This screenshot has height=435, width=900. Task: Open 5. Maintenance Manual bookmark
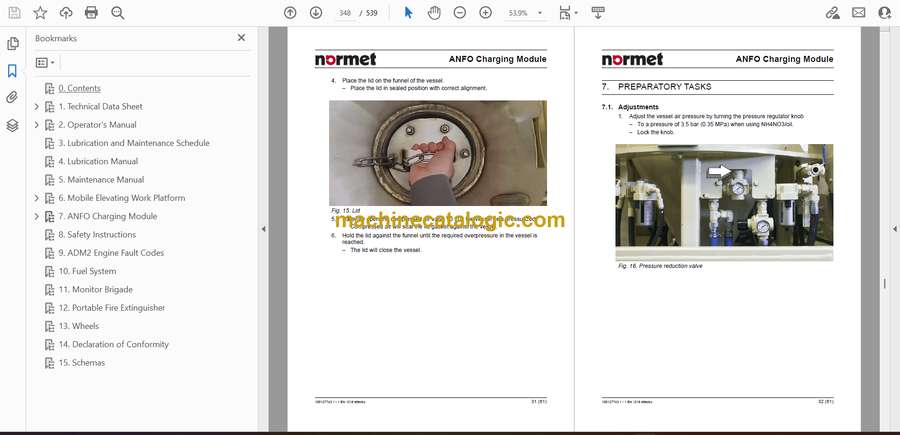coord(101,180)
